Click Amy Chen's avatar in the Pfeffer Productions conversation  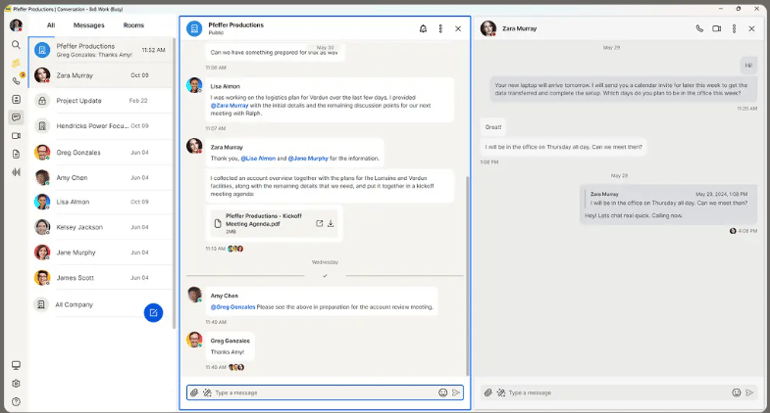click(195, 295)
